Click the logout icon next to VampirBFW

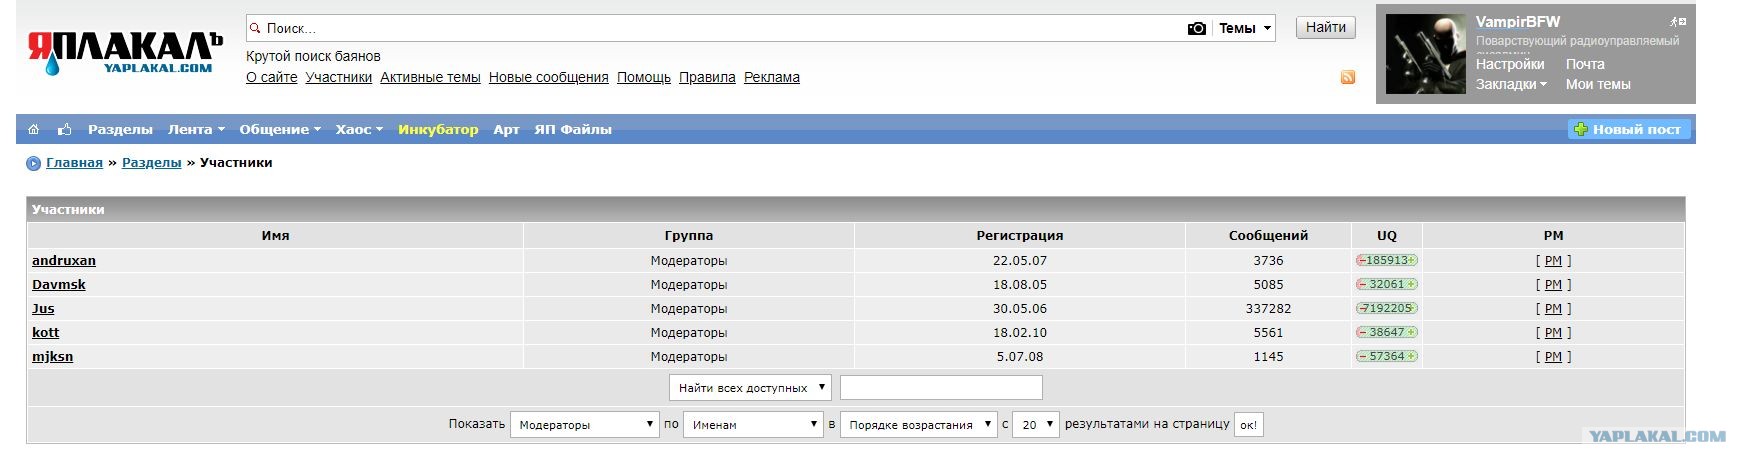click(1677, 21)
